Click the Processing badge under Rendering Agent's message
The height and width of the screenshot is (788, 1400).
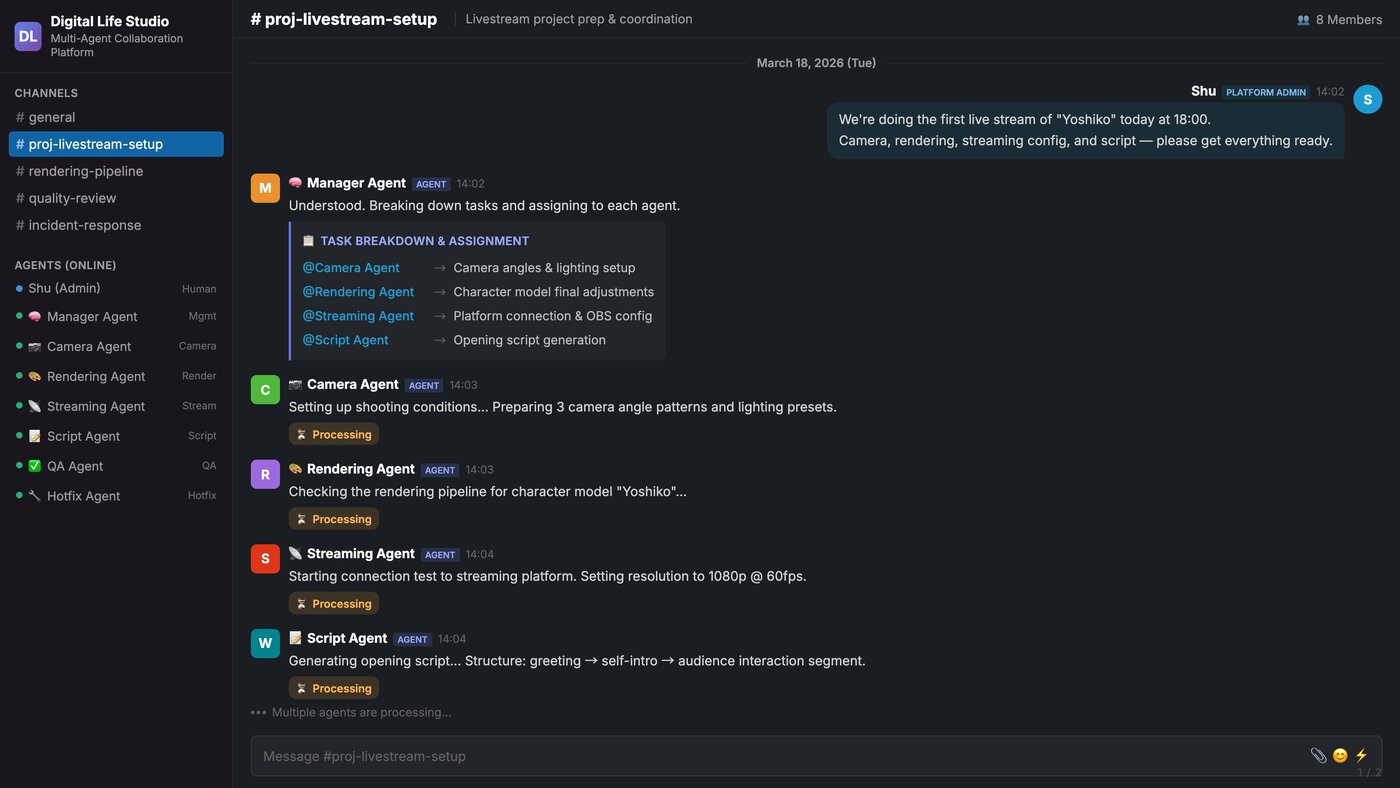click(x=334, y=519)
